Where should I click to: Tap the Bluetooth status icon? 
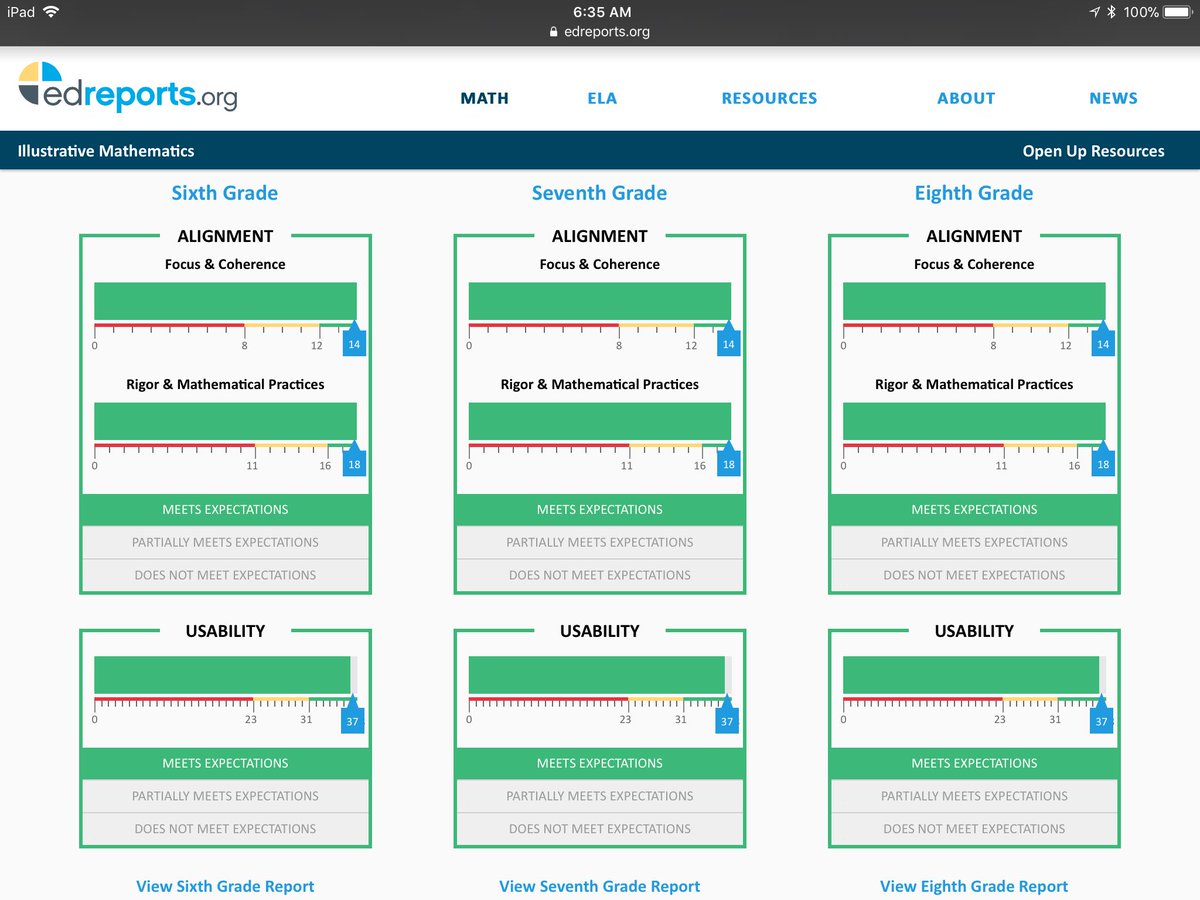(x=1111, y=12)
